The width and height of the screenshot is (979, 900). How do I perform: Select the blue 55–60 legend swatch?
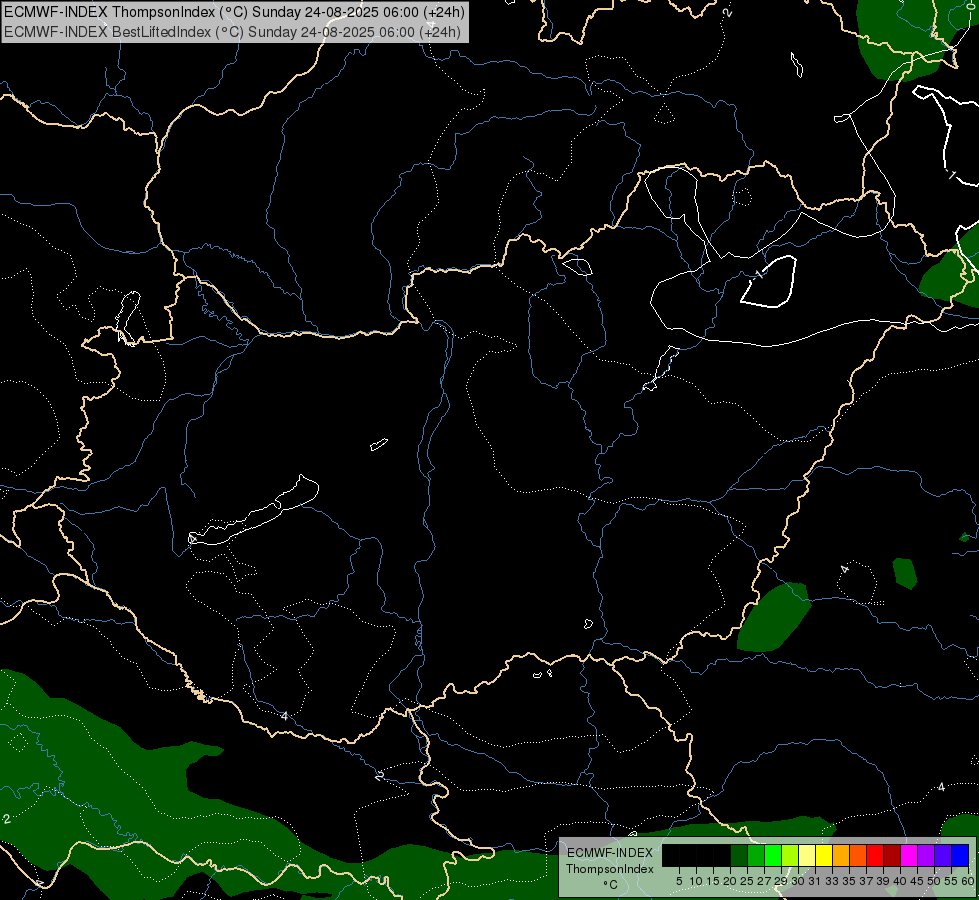[960, 855]
